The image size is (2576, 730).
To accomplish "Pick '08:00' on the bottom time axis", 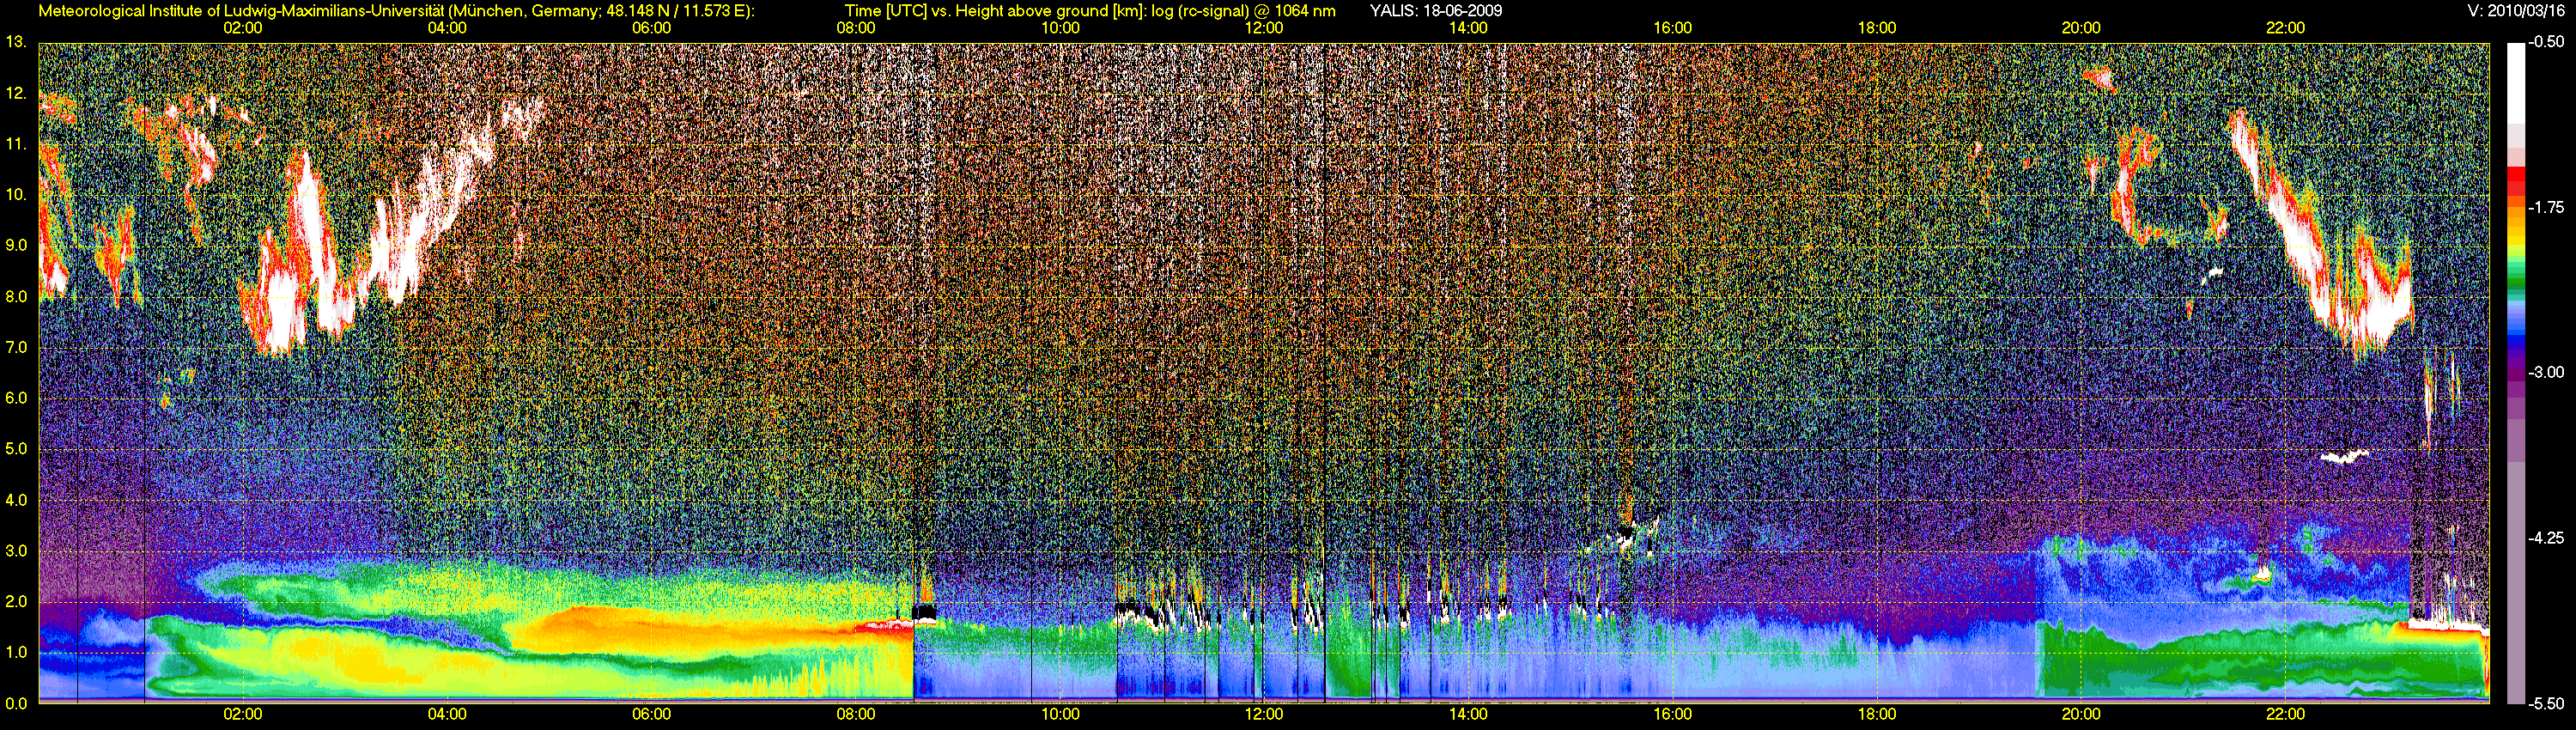I will pos(856,714).
